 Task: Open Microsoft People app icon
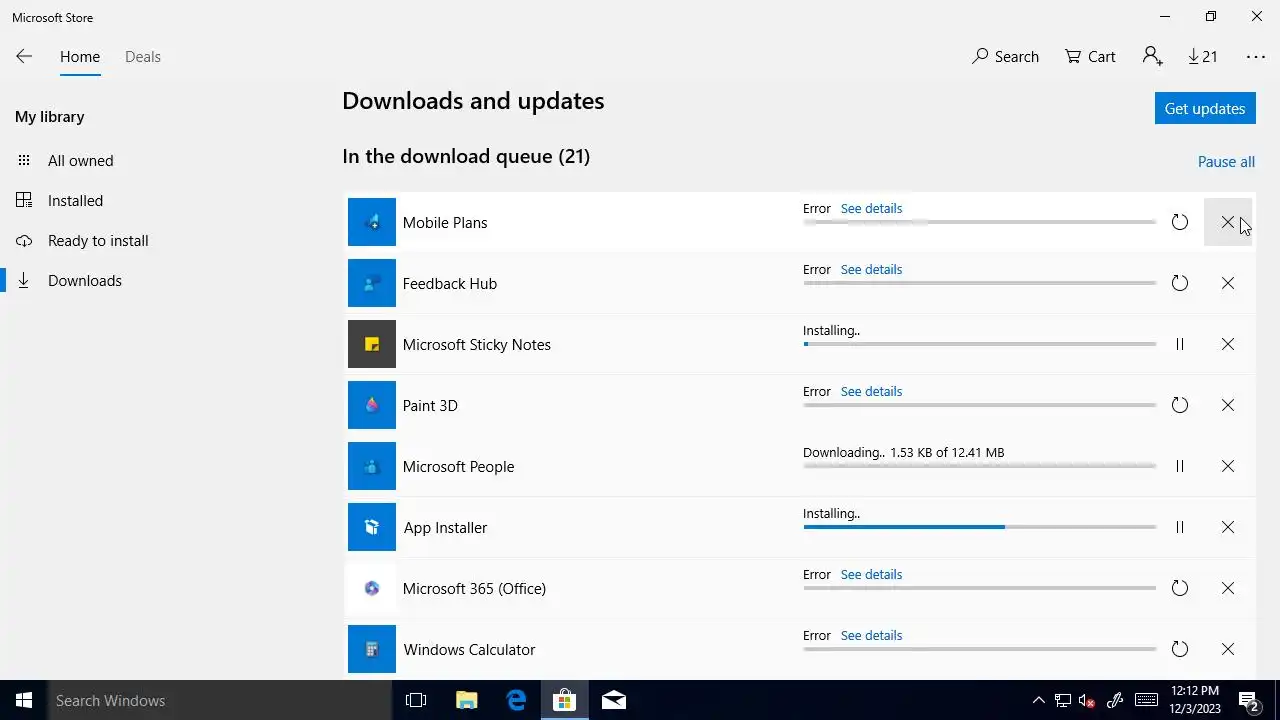tap(372, 466)
